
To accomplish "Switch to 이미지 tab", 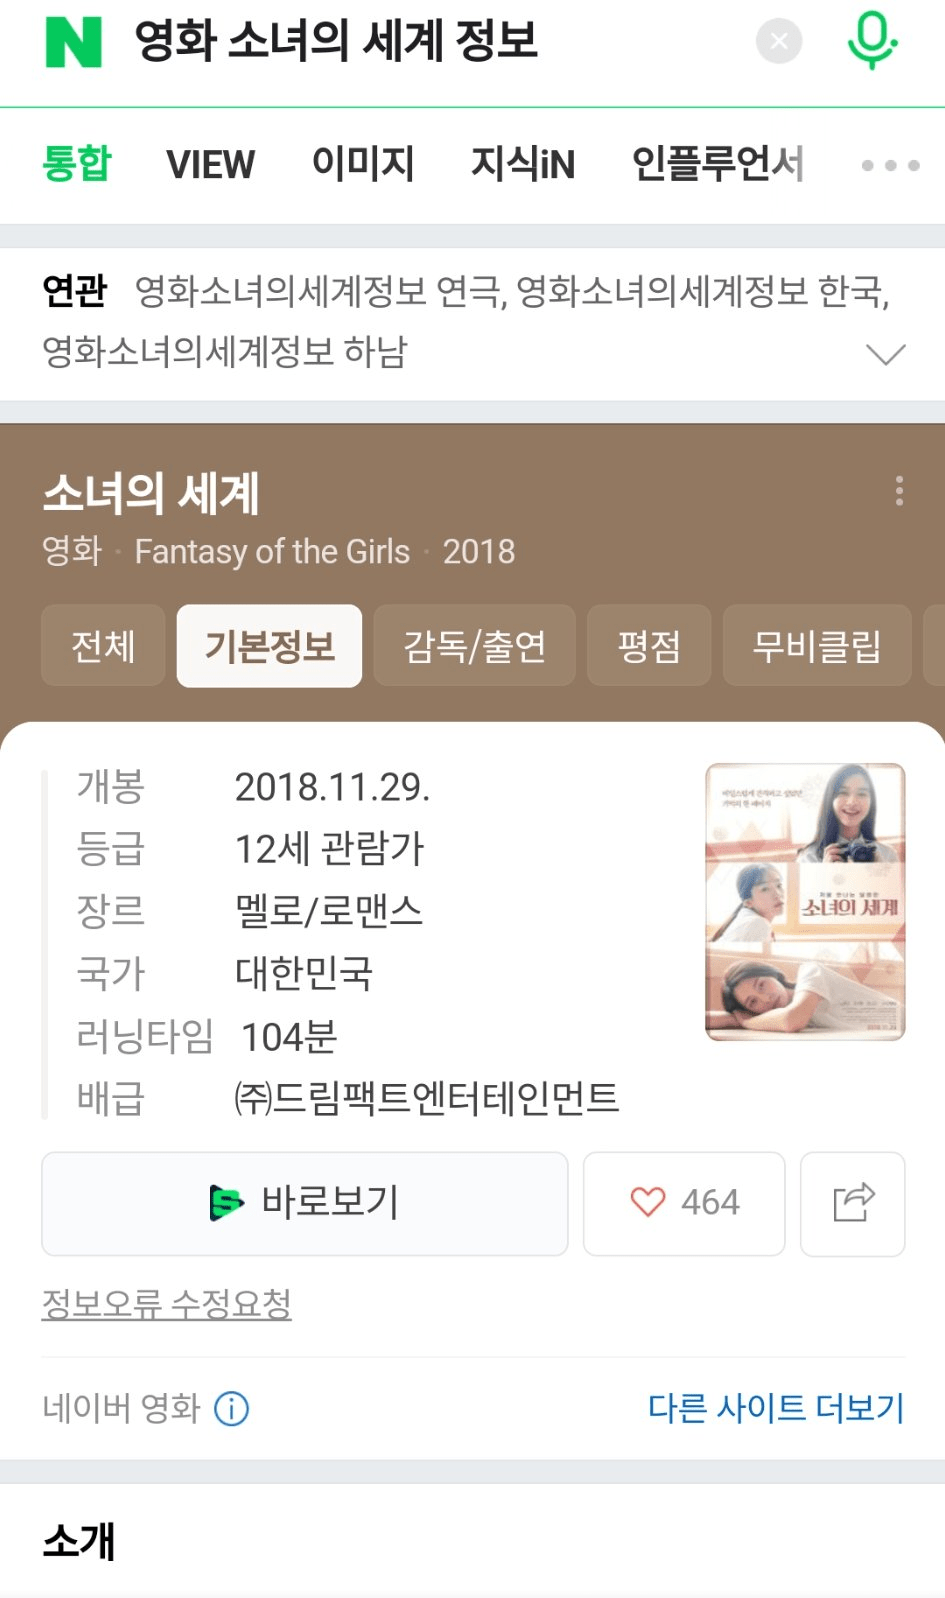I will pyautogui.click(x=363, y=163).
